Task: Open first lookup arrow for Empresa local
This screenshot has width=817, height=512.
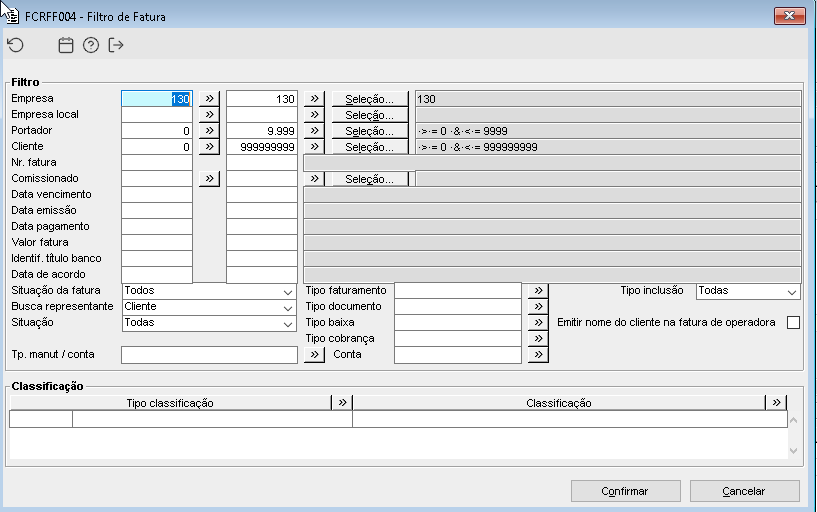Action: pyautogui.click(x=209, y=115)
